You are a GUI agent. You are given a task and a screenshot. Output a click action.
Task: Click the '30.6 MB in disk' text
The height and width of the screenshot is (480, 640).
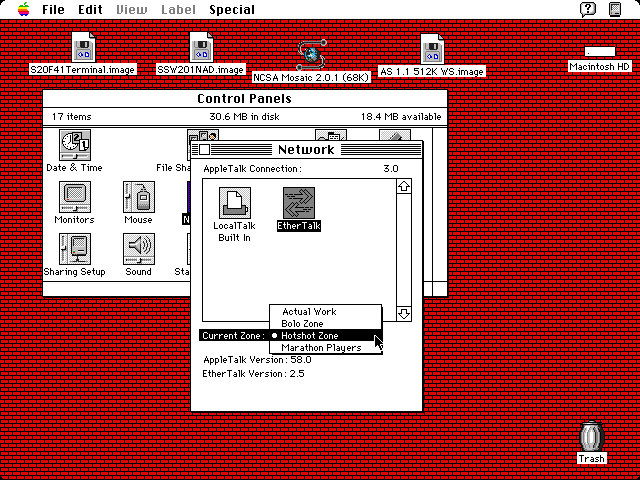point(244,117)
